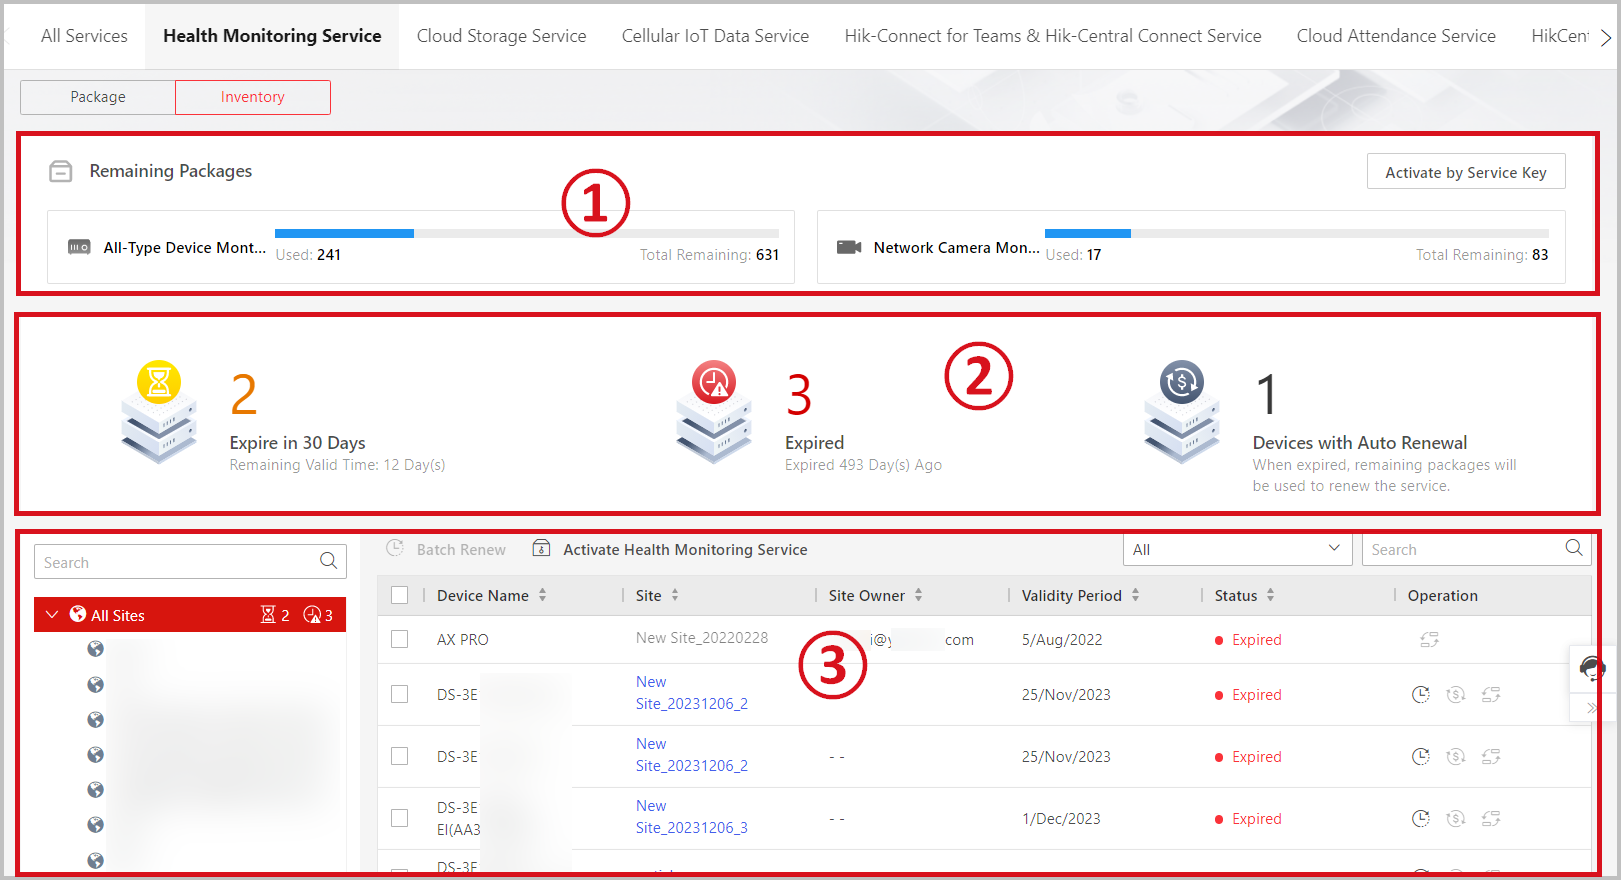
Task: Switch to the All Services tab
Action: [84, 36]
